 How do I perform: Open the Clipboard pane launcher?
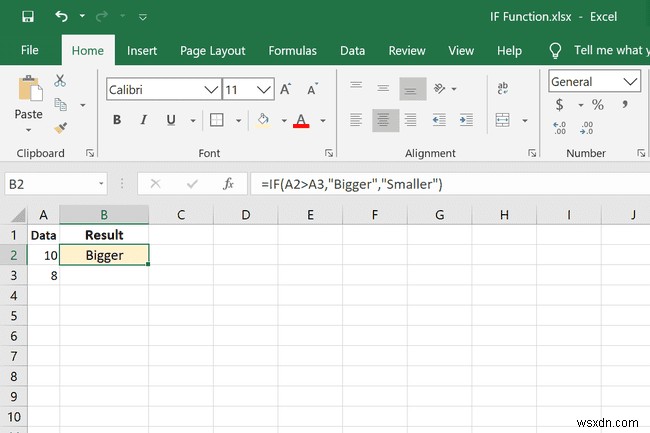coord(90,153)
